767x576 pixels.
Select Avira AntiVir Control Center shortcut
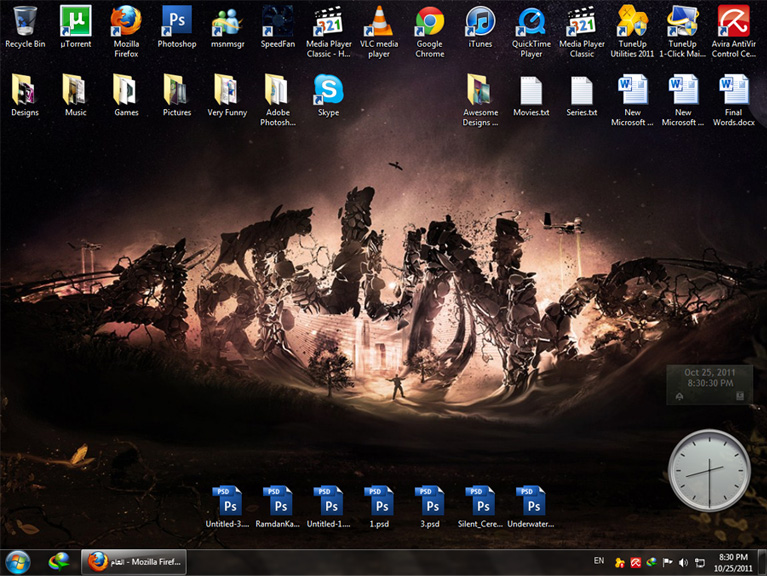733,32
